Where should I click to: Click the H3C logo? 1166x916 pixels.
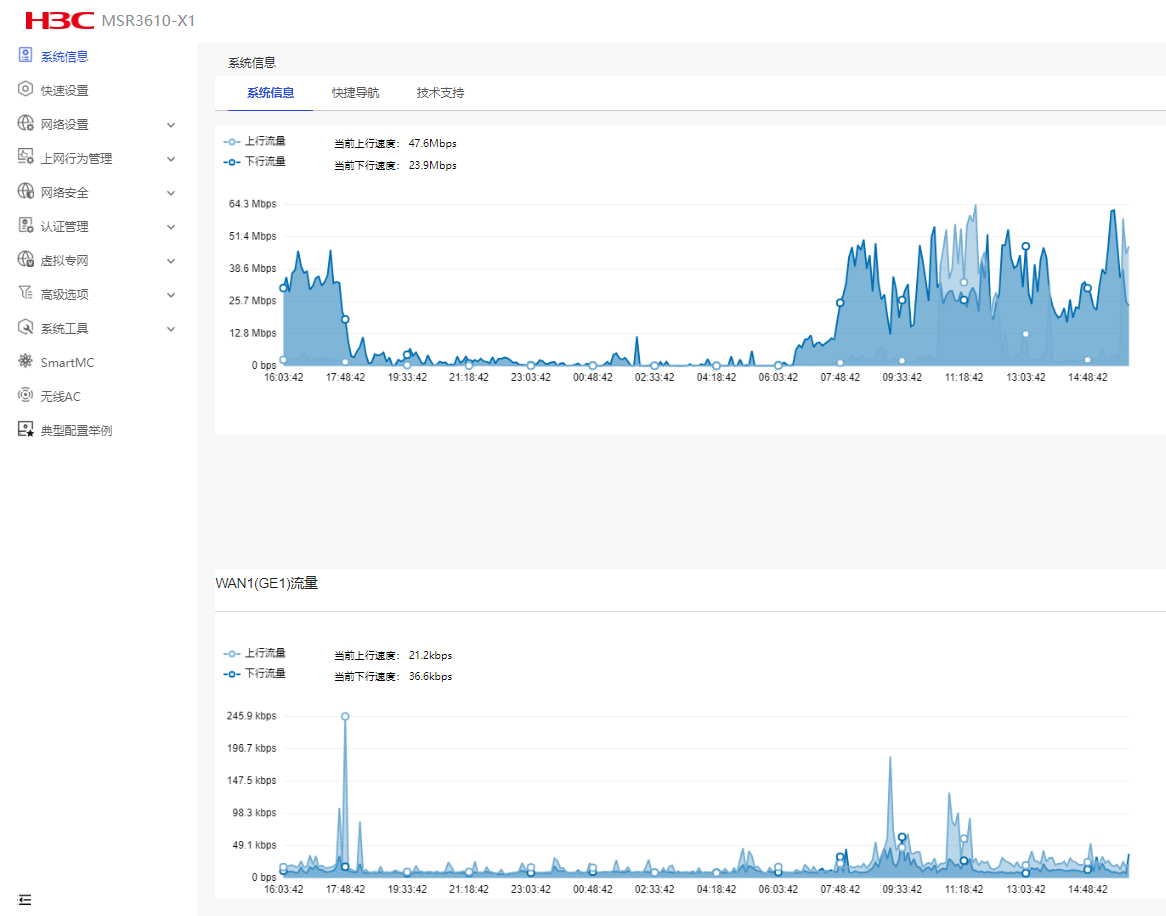[x=59, y=20]
